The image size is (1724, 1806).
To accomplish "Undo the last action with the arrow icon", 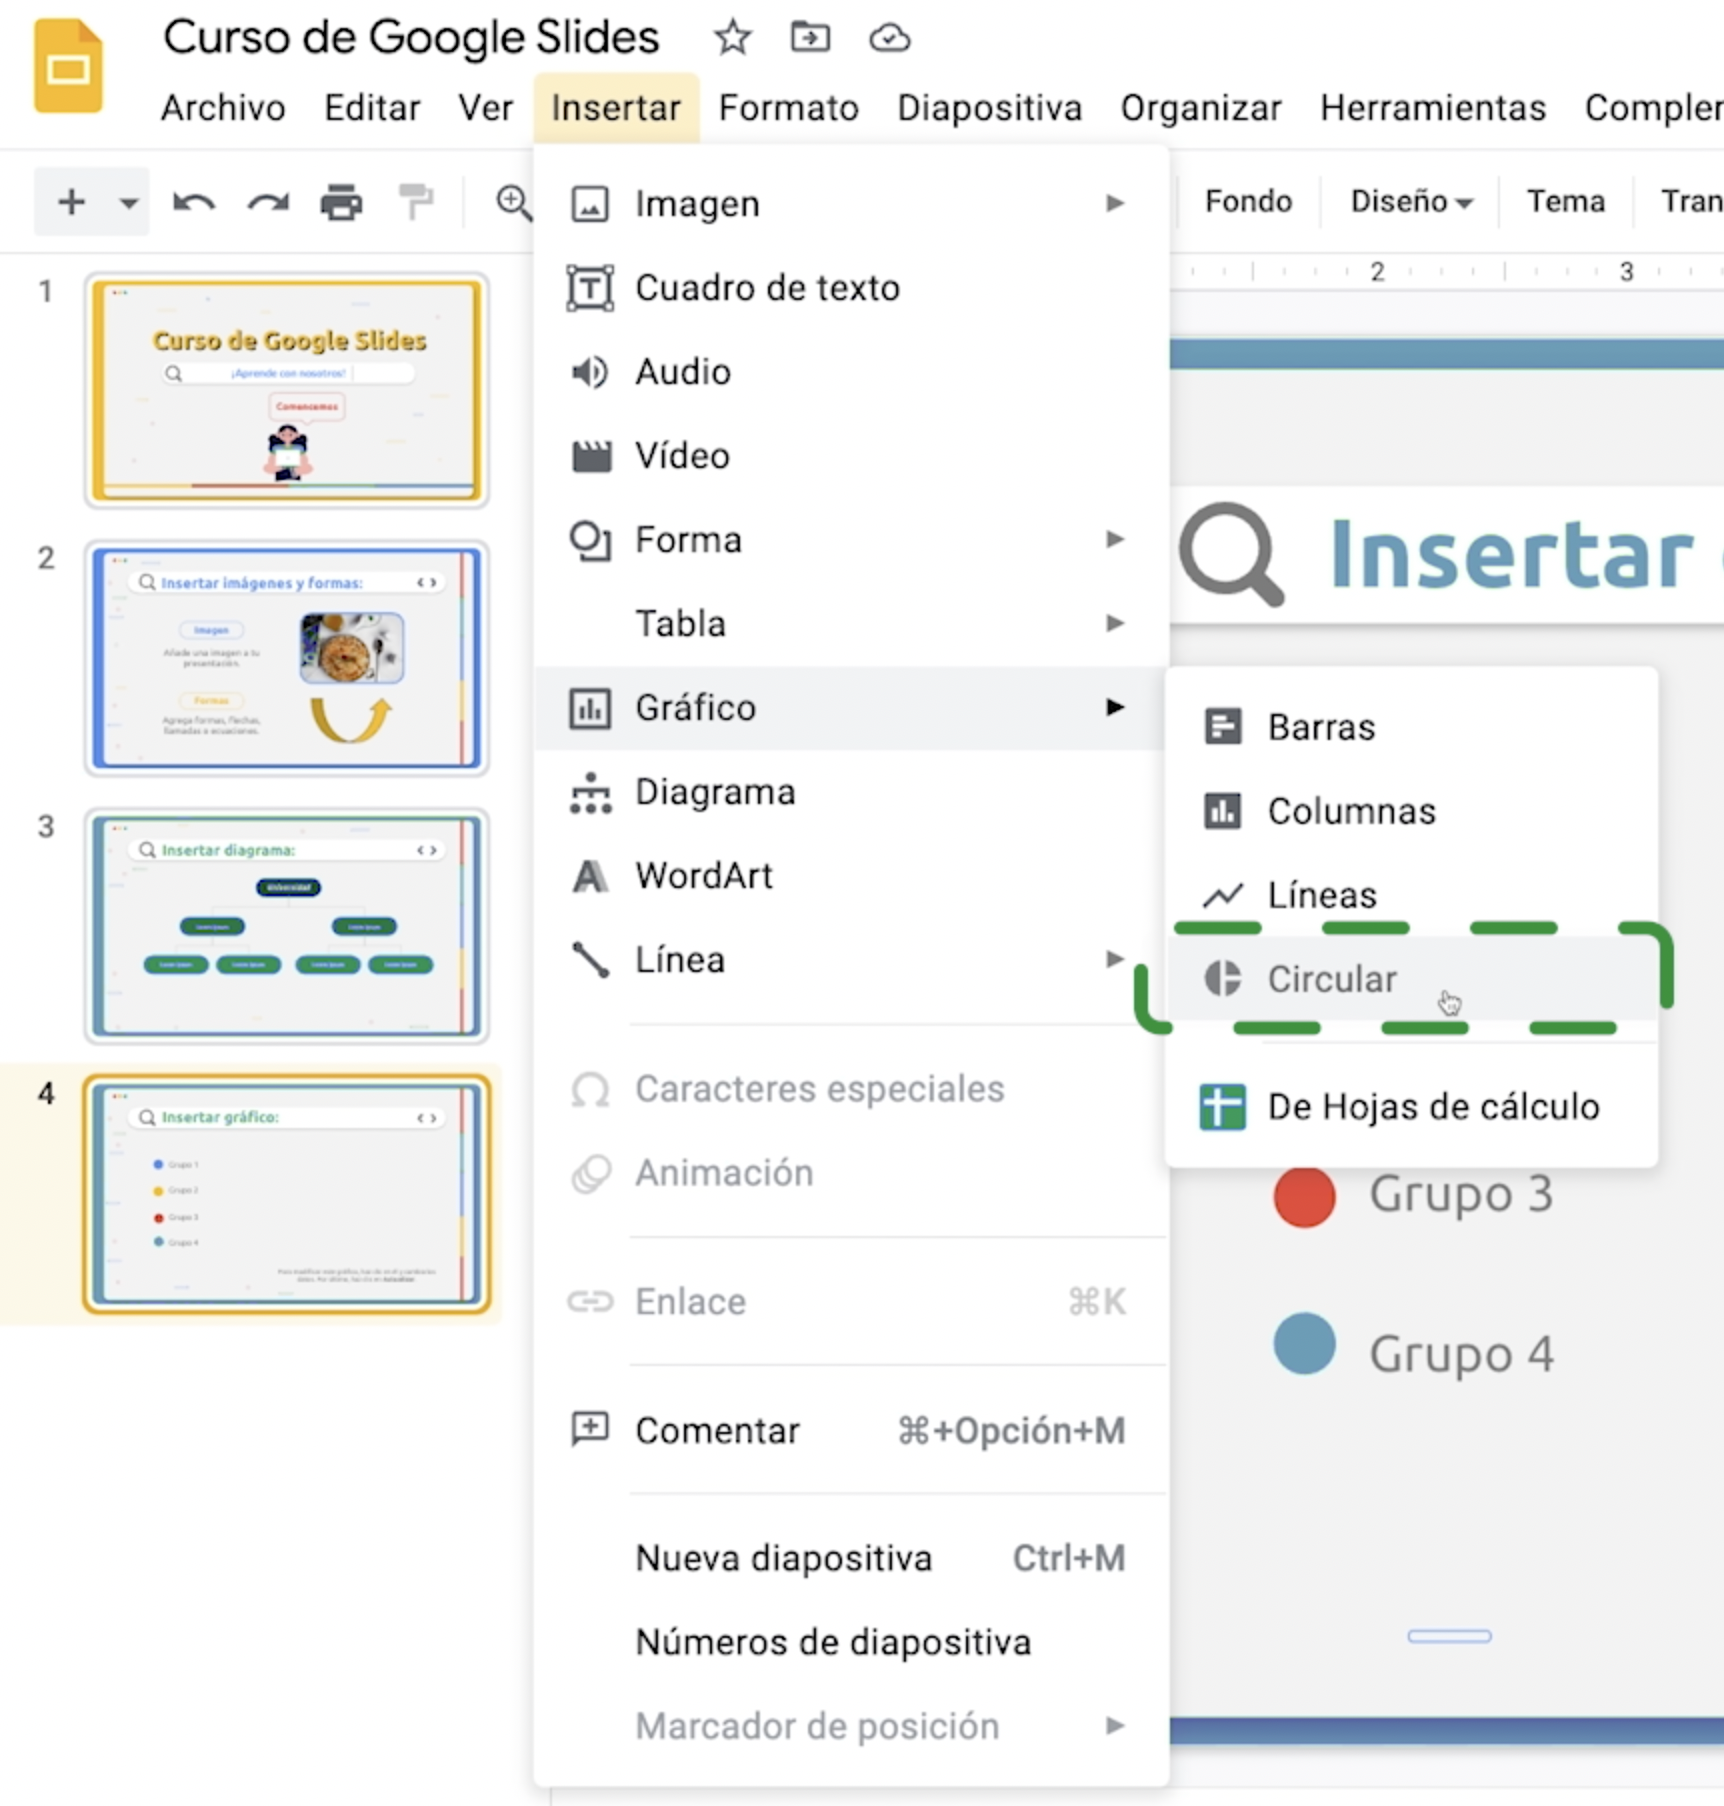I will (194, 201).
